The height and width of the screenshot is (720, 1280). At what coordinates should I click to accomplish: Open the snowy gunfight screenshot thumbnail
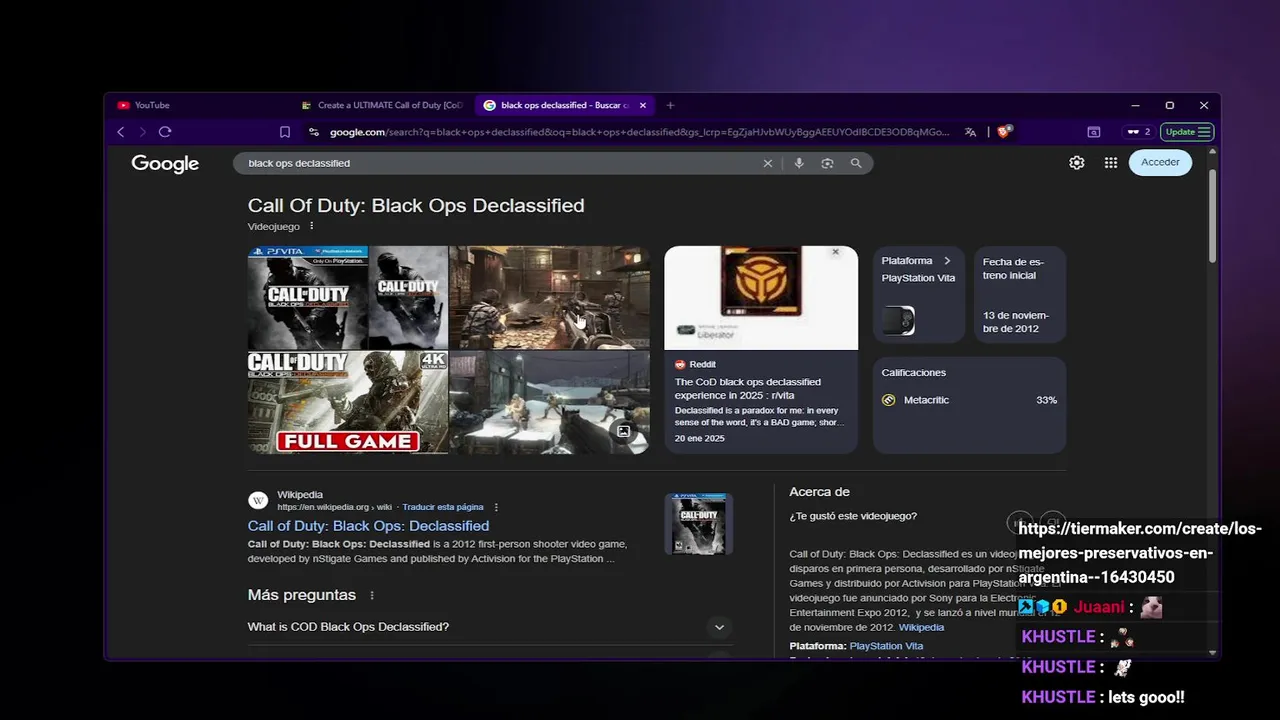click(x=549, y=402)
